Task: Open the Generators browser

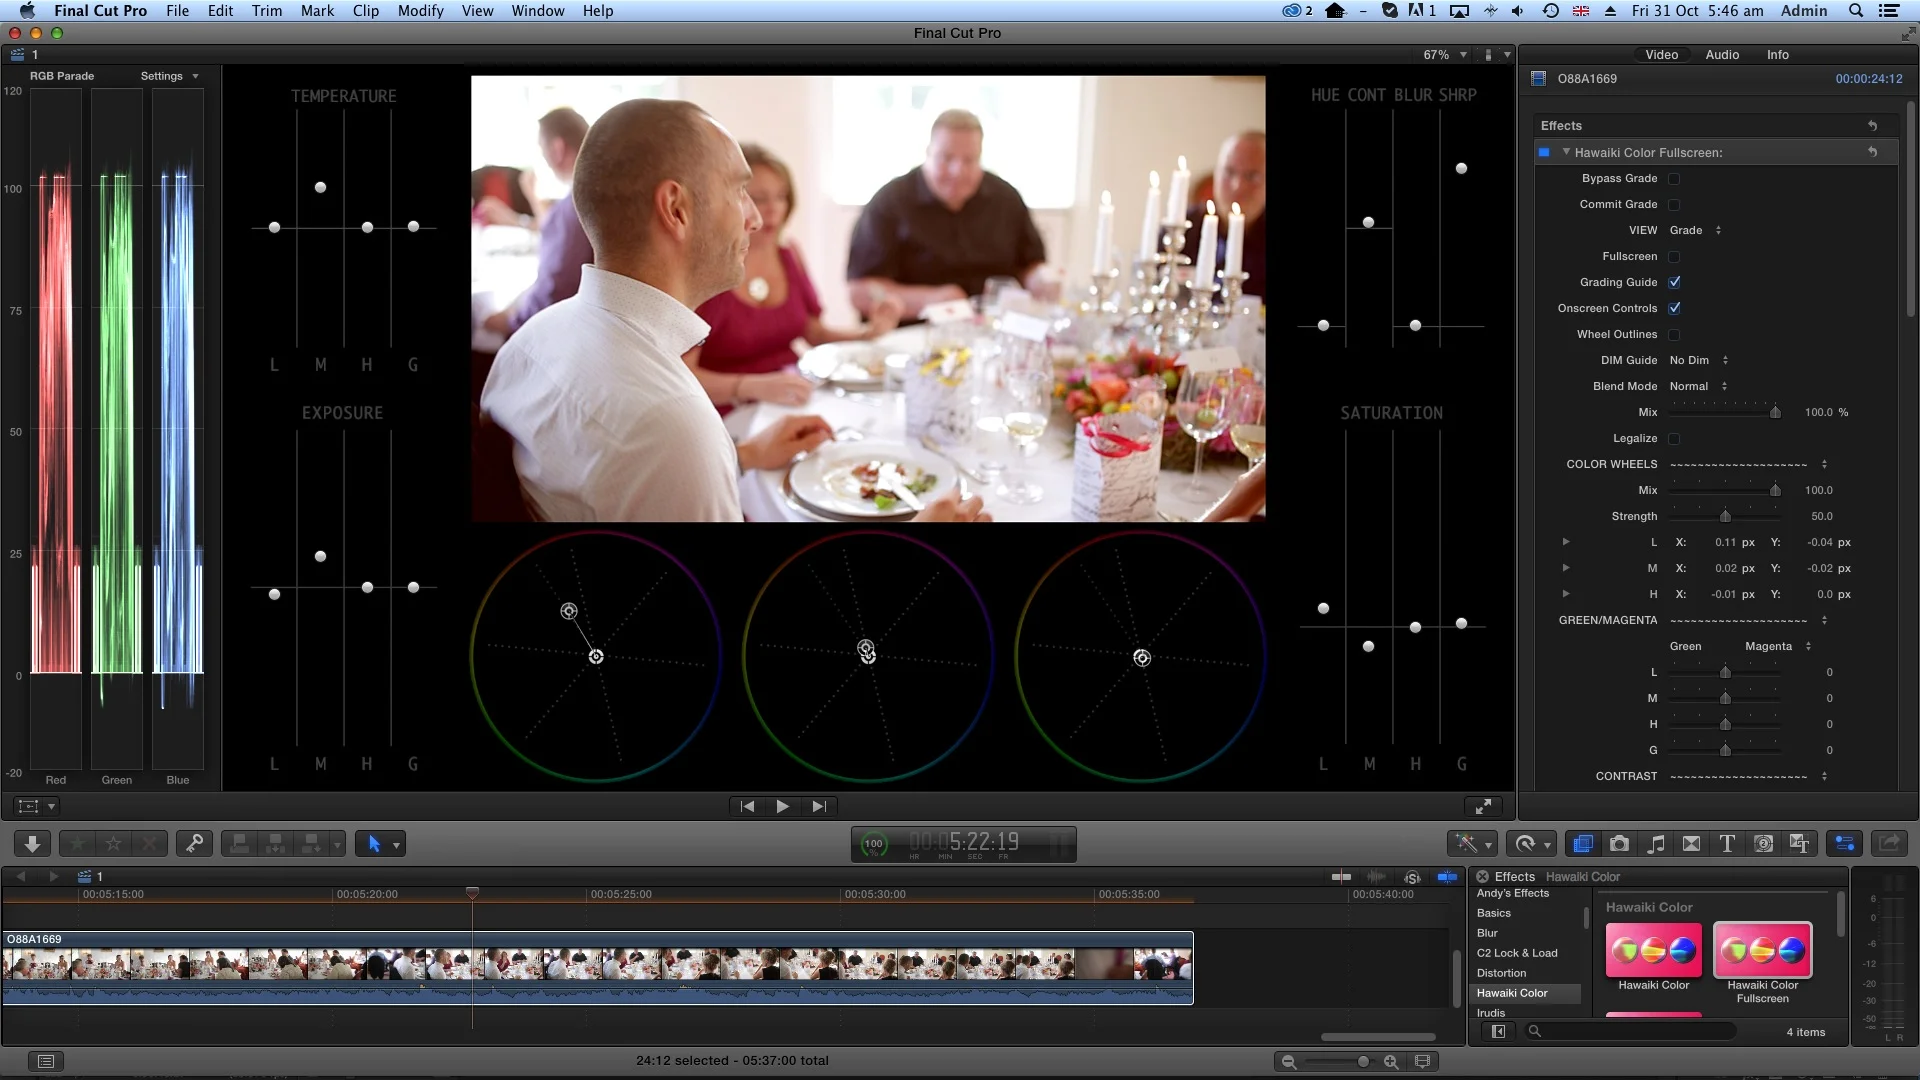Action: click(1764, 844)
